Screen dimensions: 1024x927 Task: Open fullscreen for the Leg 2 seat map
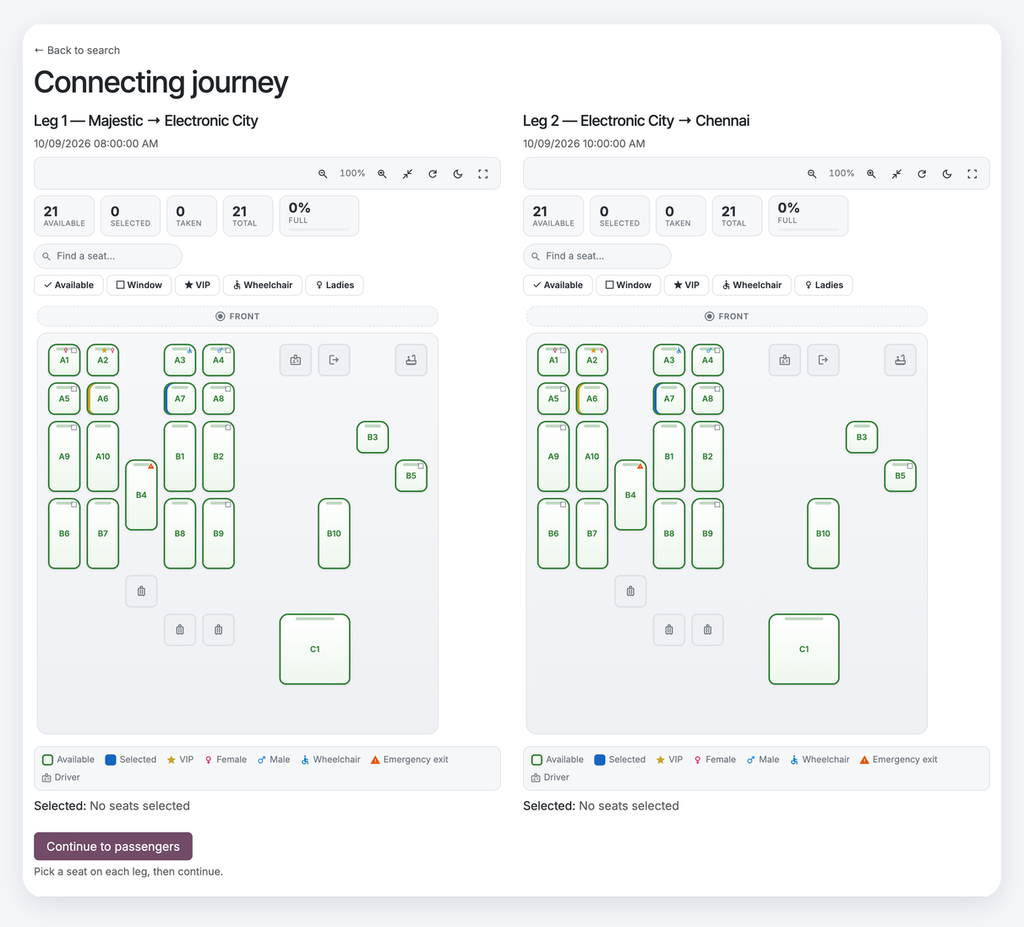tap(972, 174)
